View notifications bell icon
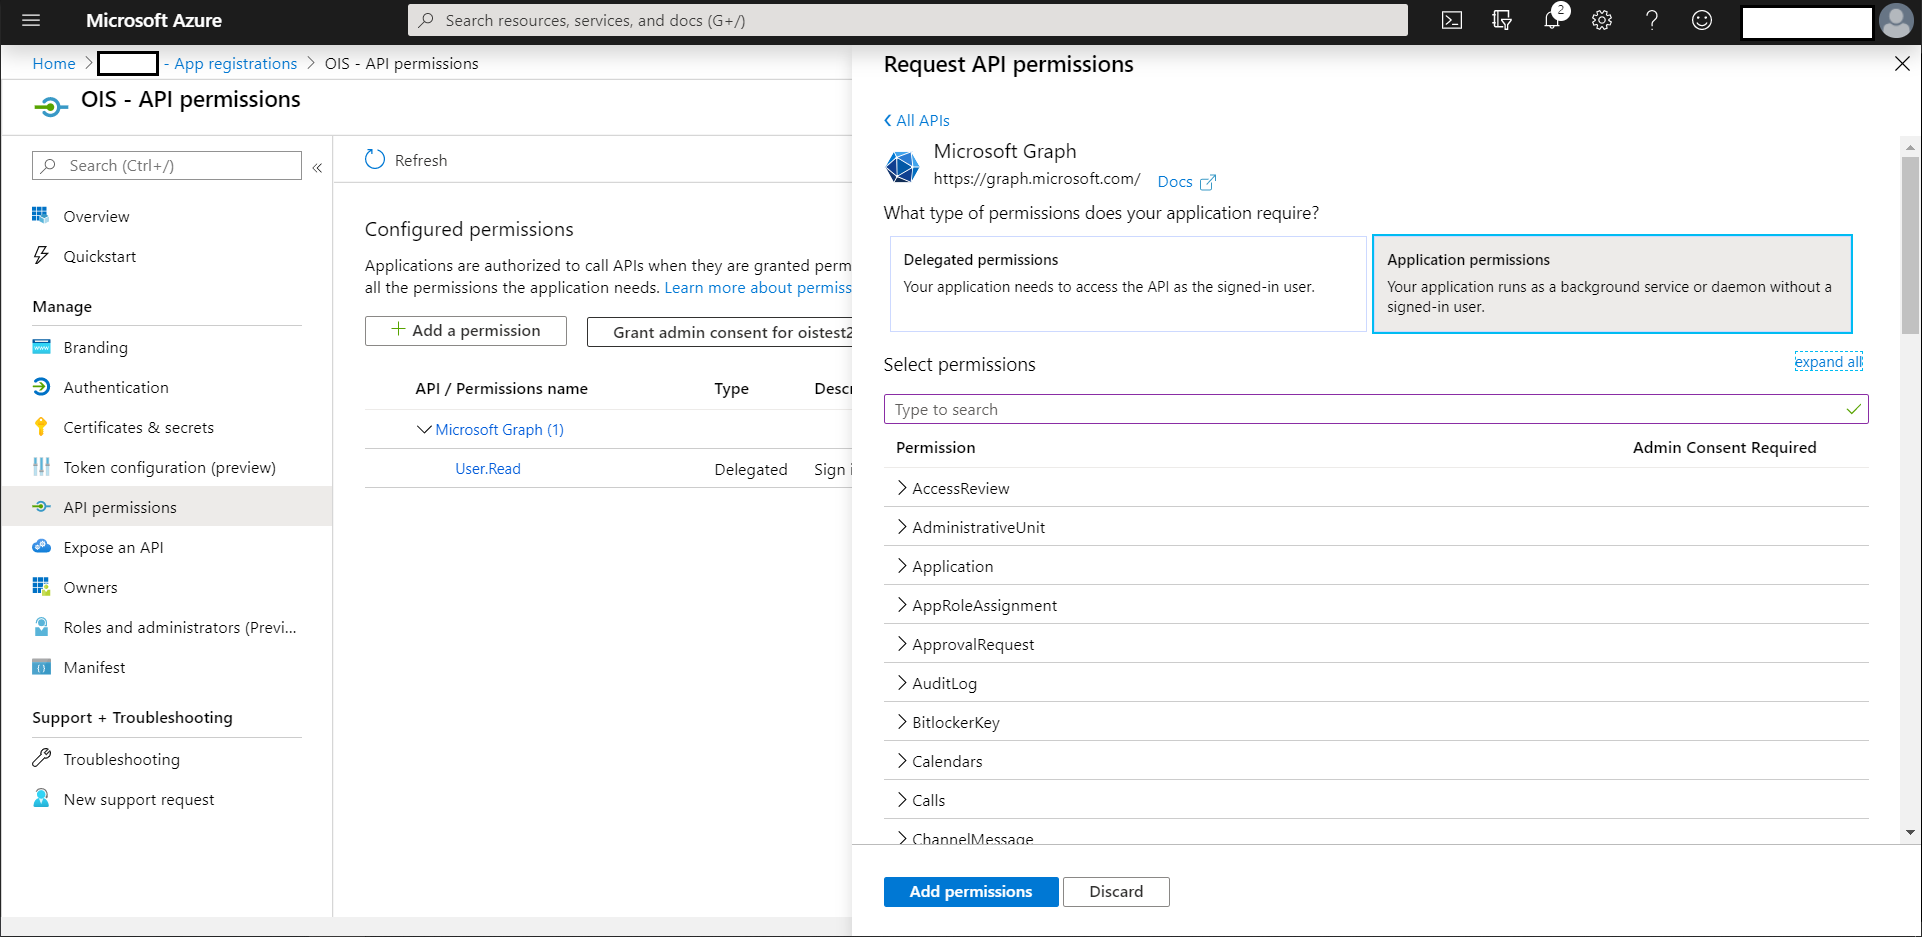 [x=1552, y=20]
